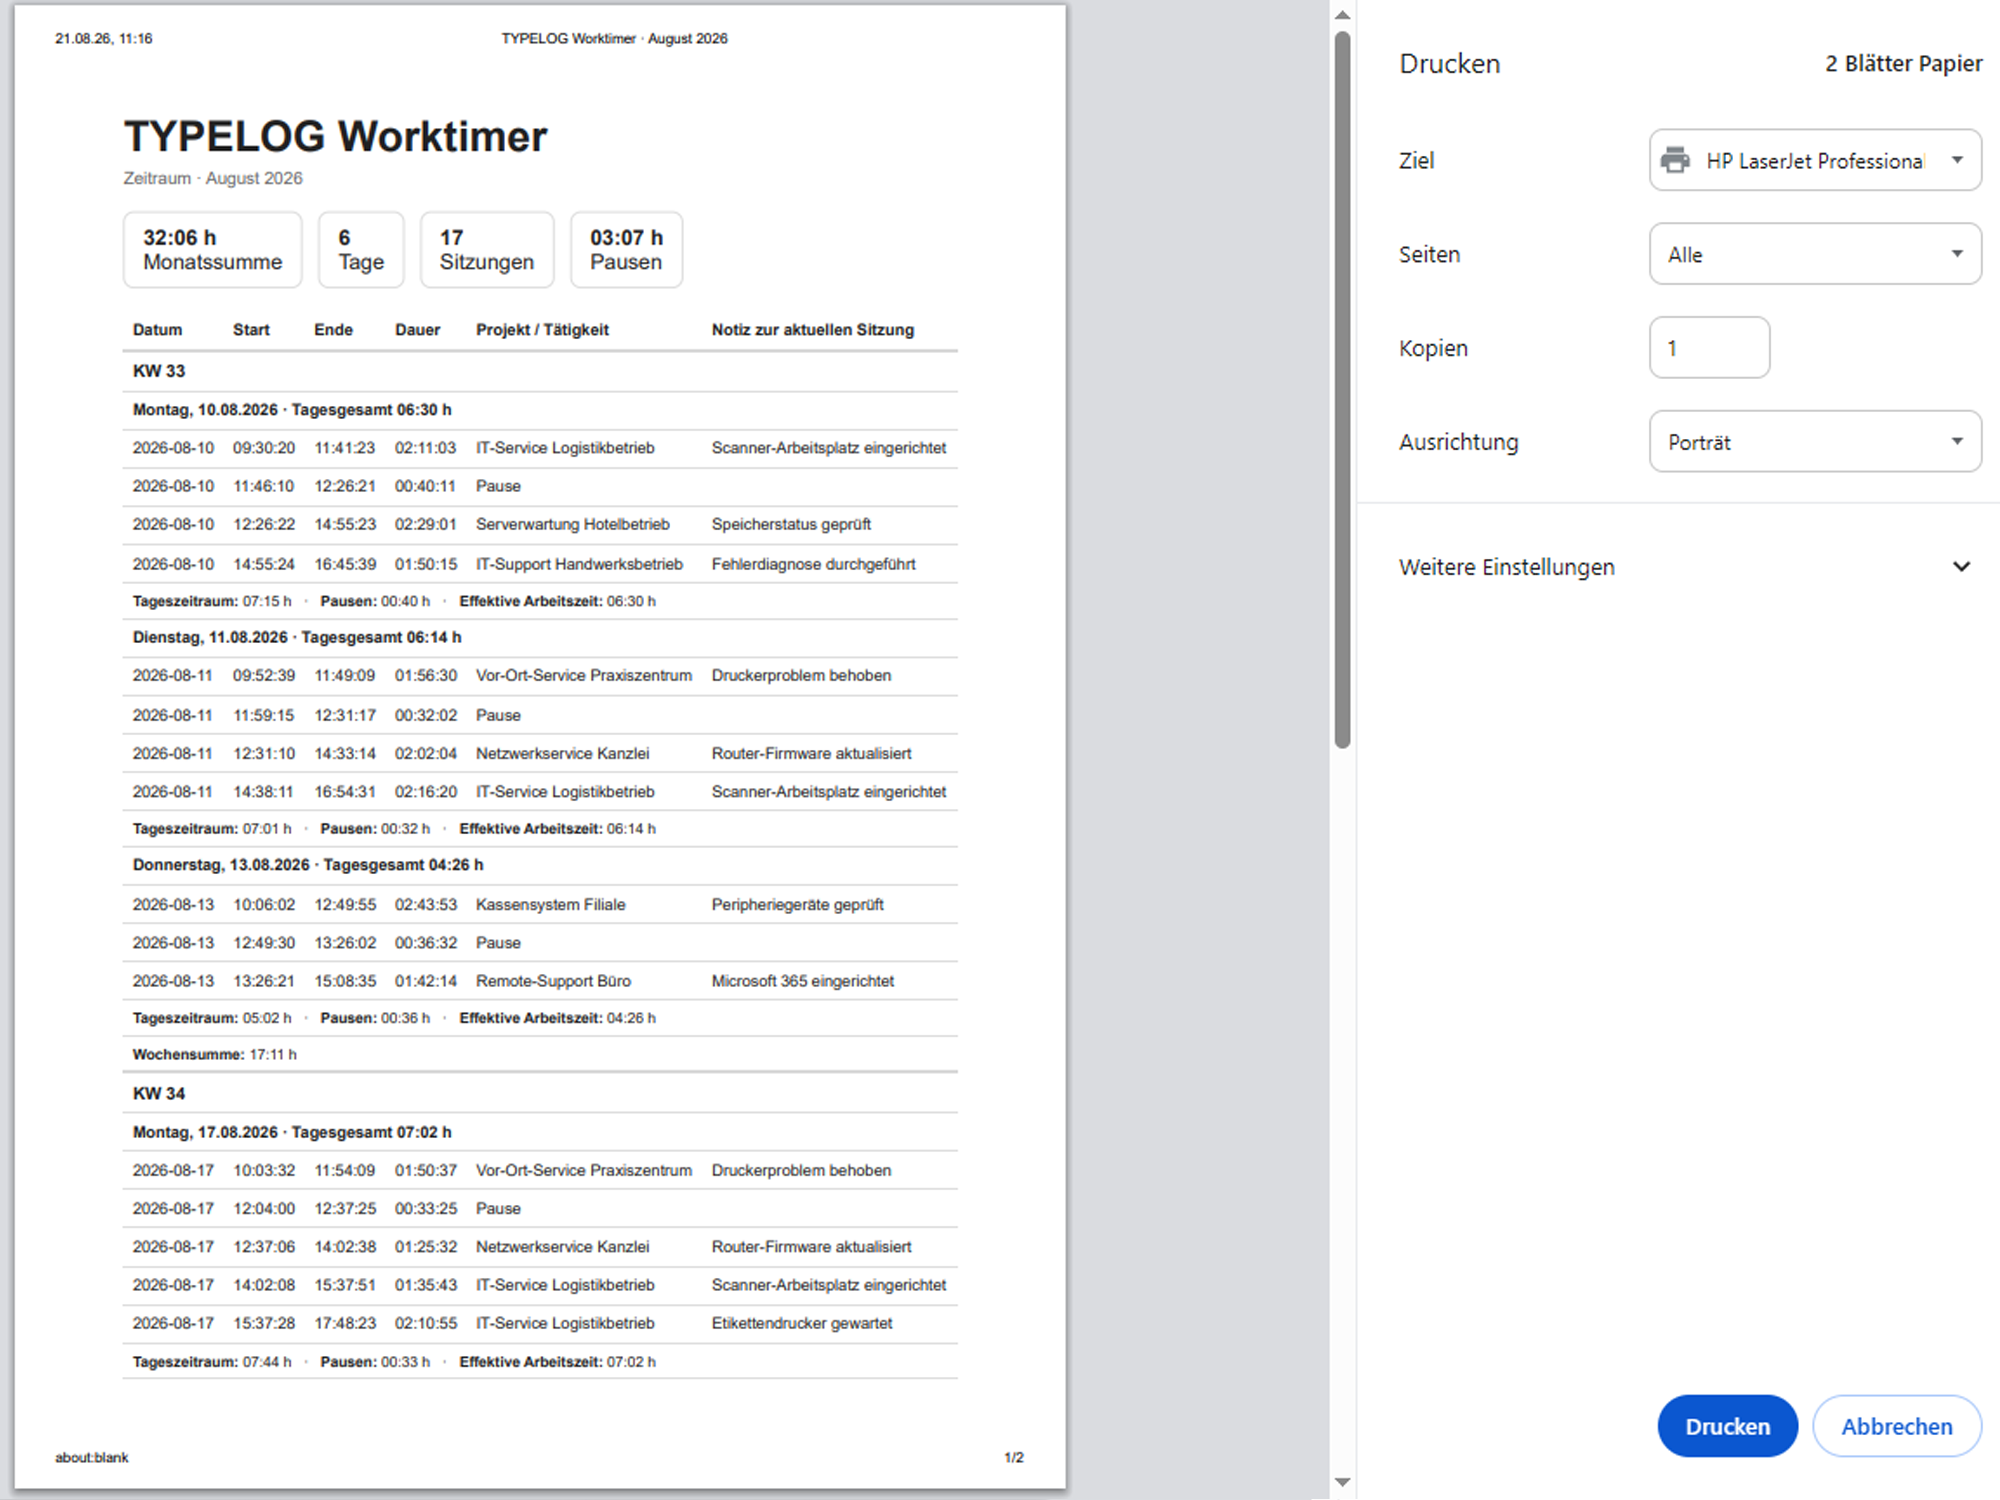
Task: Click the chevron beside Weitere Einstellungen
Action: (x=1961, y=567)
